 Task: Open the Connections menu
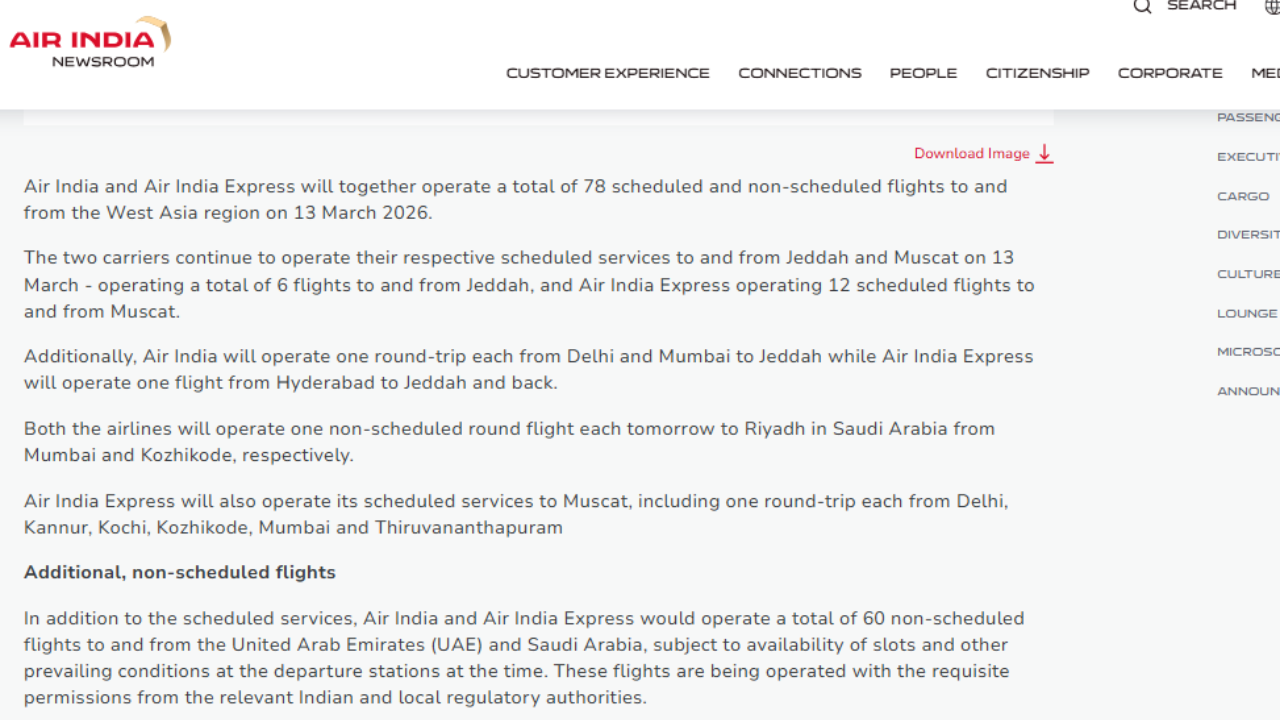(x=799, y=73)
